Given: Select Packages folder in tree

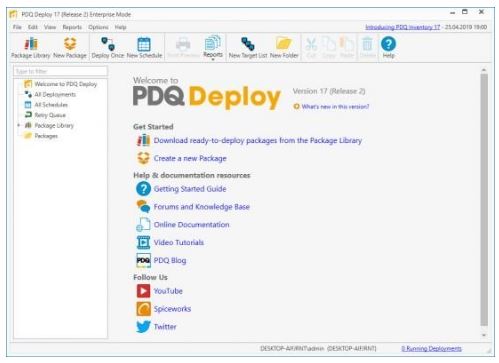Looking at the screenshot, I should point(46,136).
